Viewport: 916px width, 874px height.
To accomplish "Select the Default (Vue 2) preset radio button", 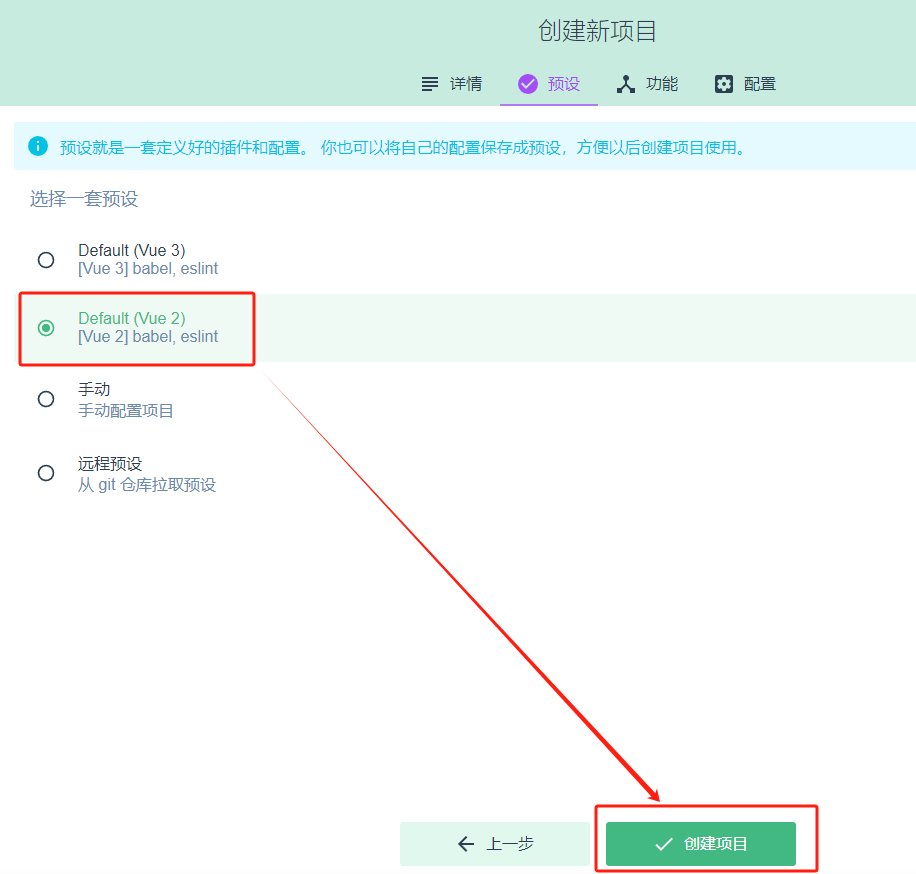I will 46,328.
